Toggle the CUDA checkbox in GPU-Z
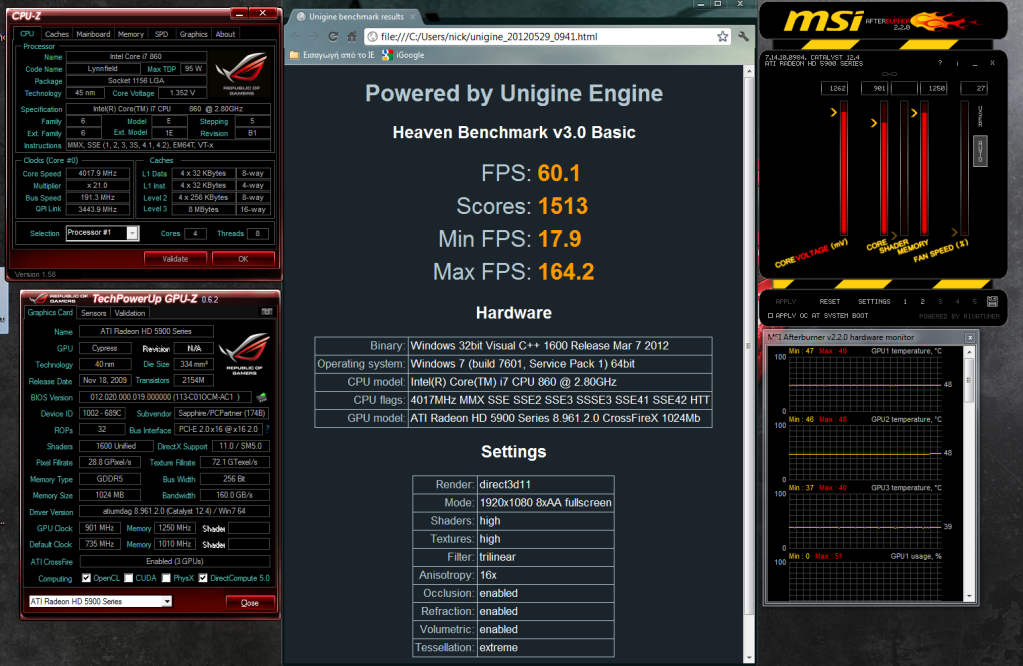Screen dimensions: 1023x666 129,578
